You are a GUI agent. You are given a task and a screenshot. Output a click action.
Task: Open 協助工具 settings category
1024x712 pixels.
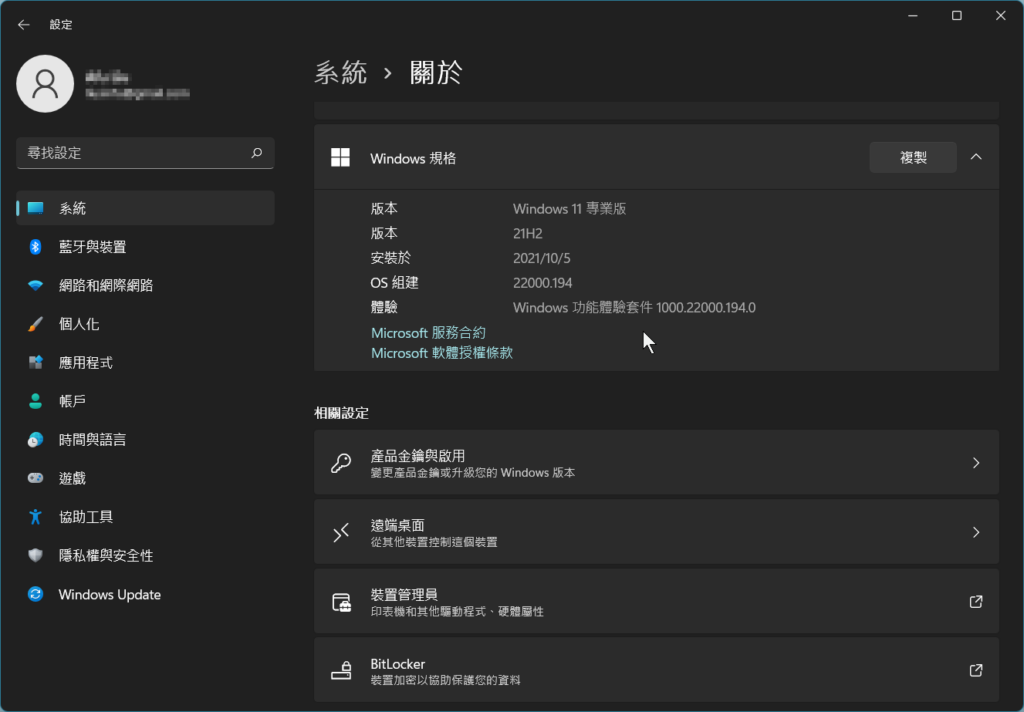145,517
